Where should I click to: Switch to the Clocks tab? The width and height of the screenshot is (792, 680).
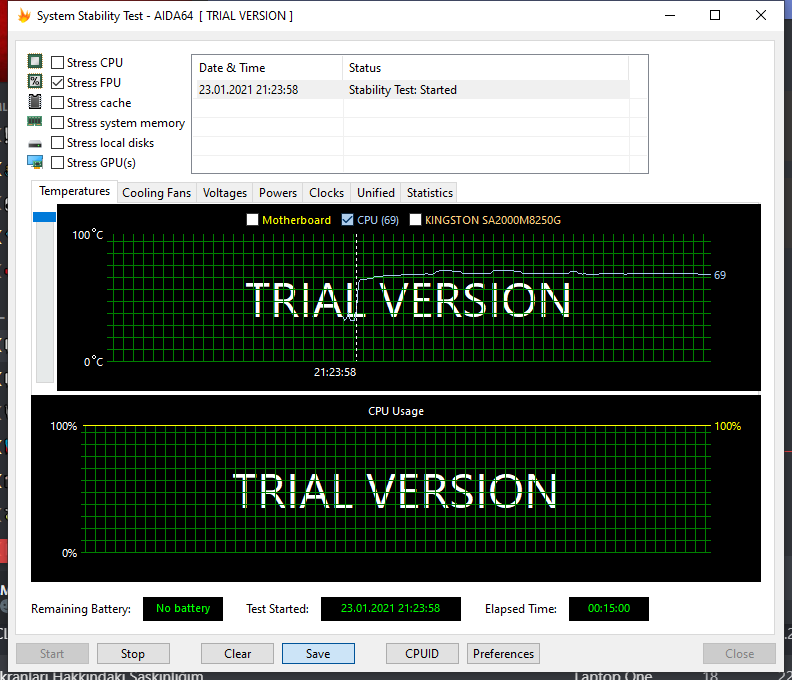326,193
